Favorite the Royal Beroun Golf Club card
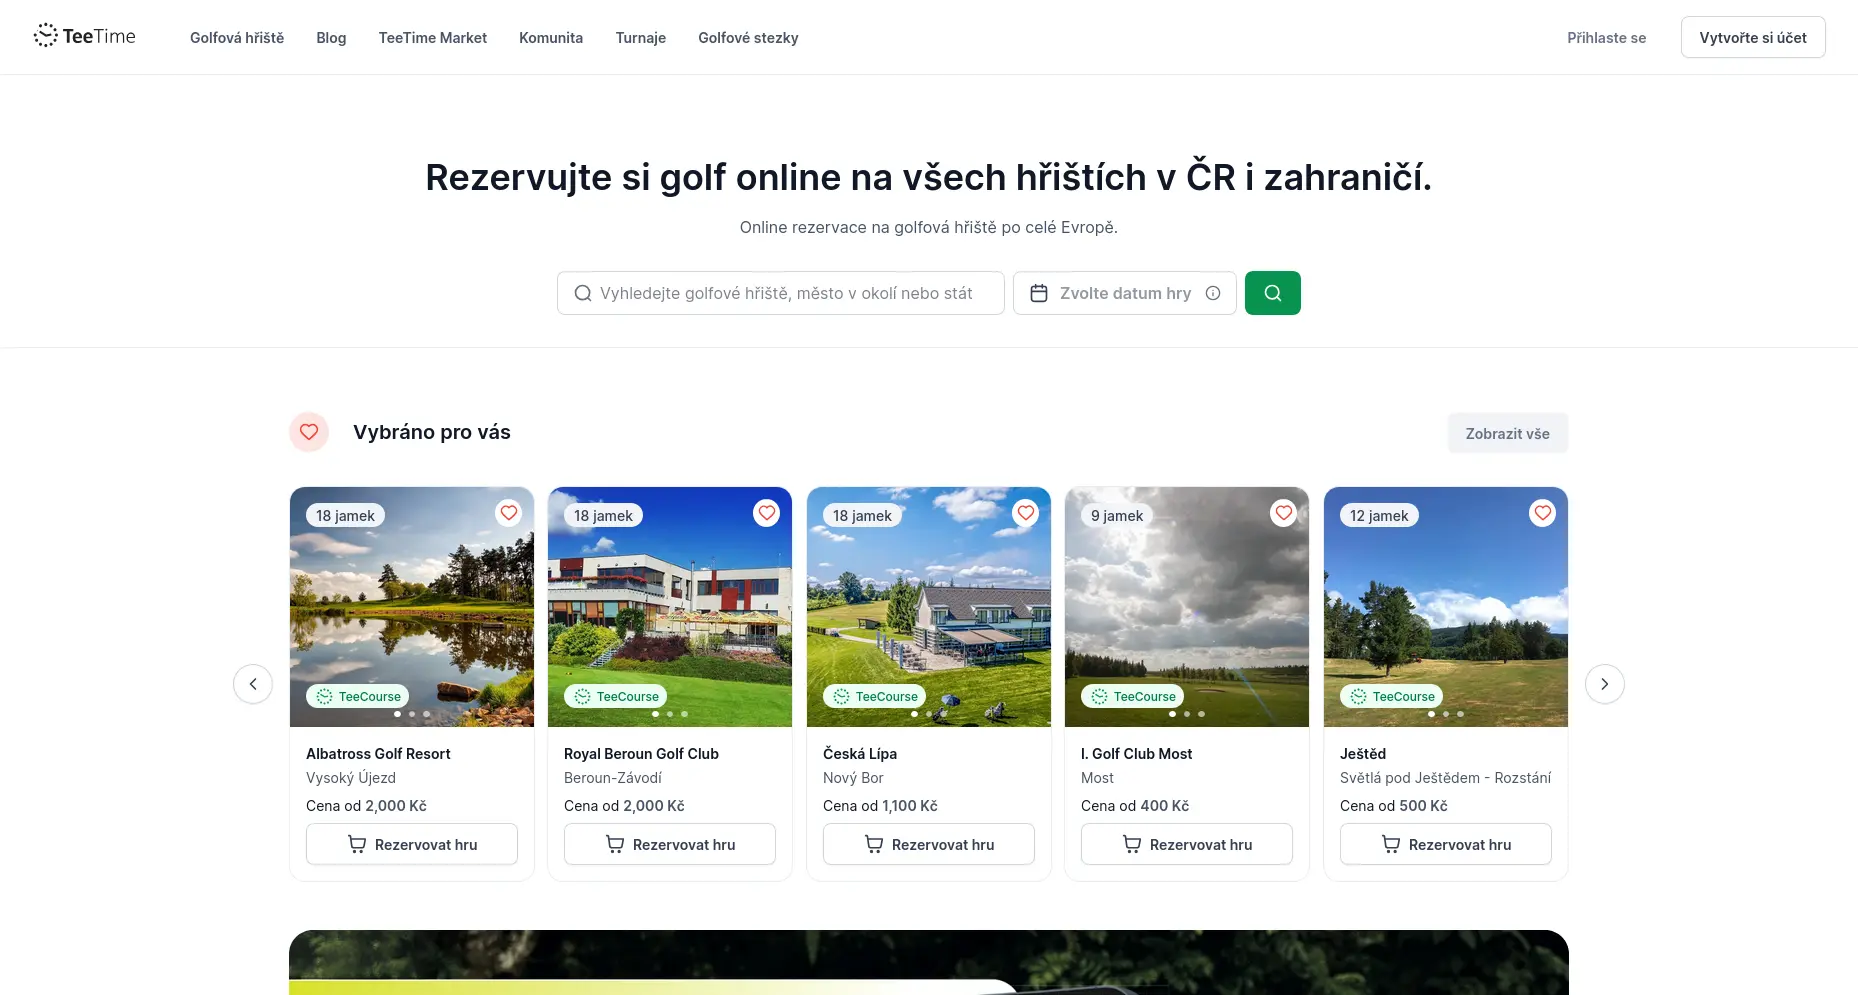 (x=766, y=512)
